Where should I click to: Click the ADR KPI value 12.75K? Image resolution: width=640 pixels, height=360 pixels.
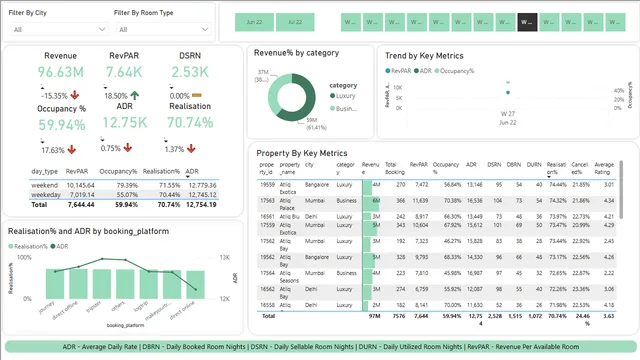(x=124, y=122)
